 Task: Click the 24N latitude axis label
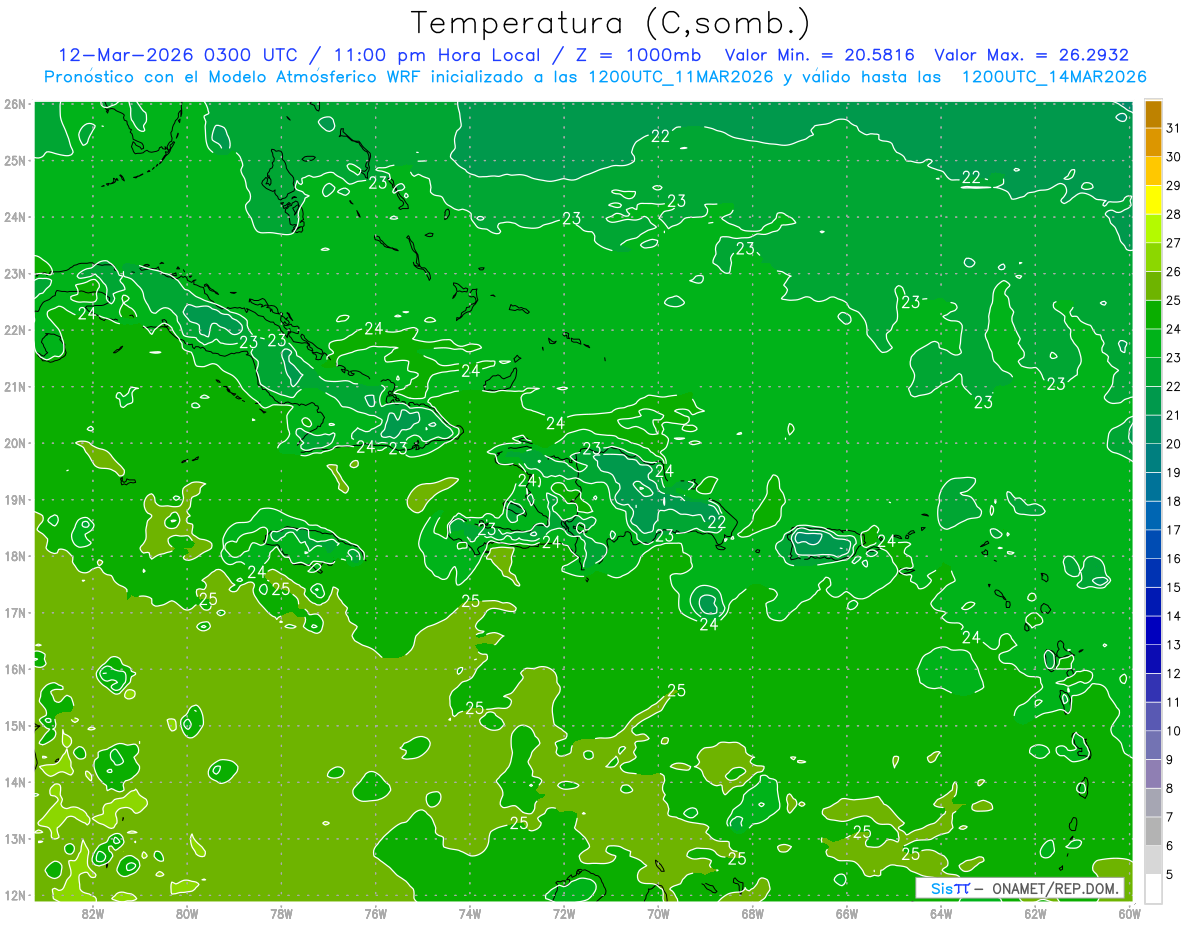coord(14,217)
